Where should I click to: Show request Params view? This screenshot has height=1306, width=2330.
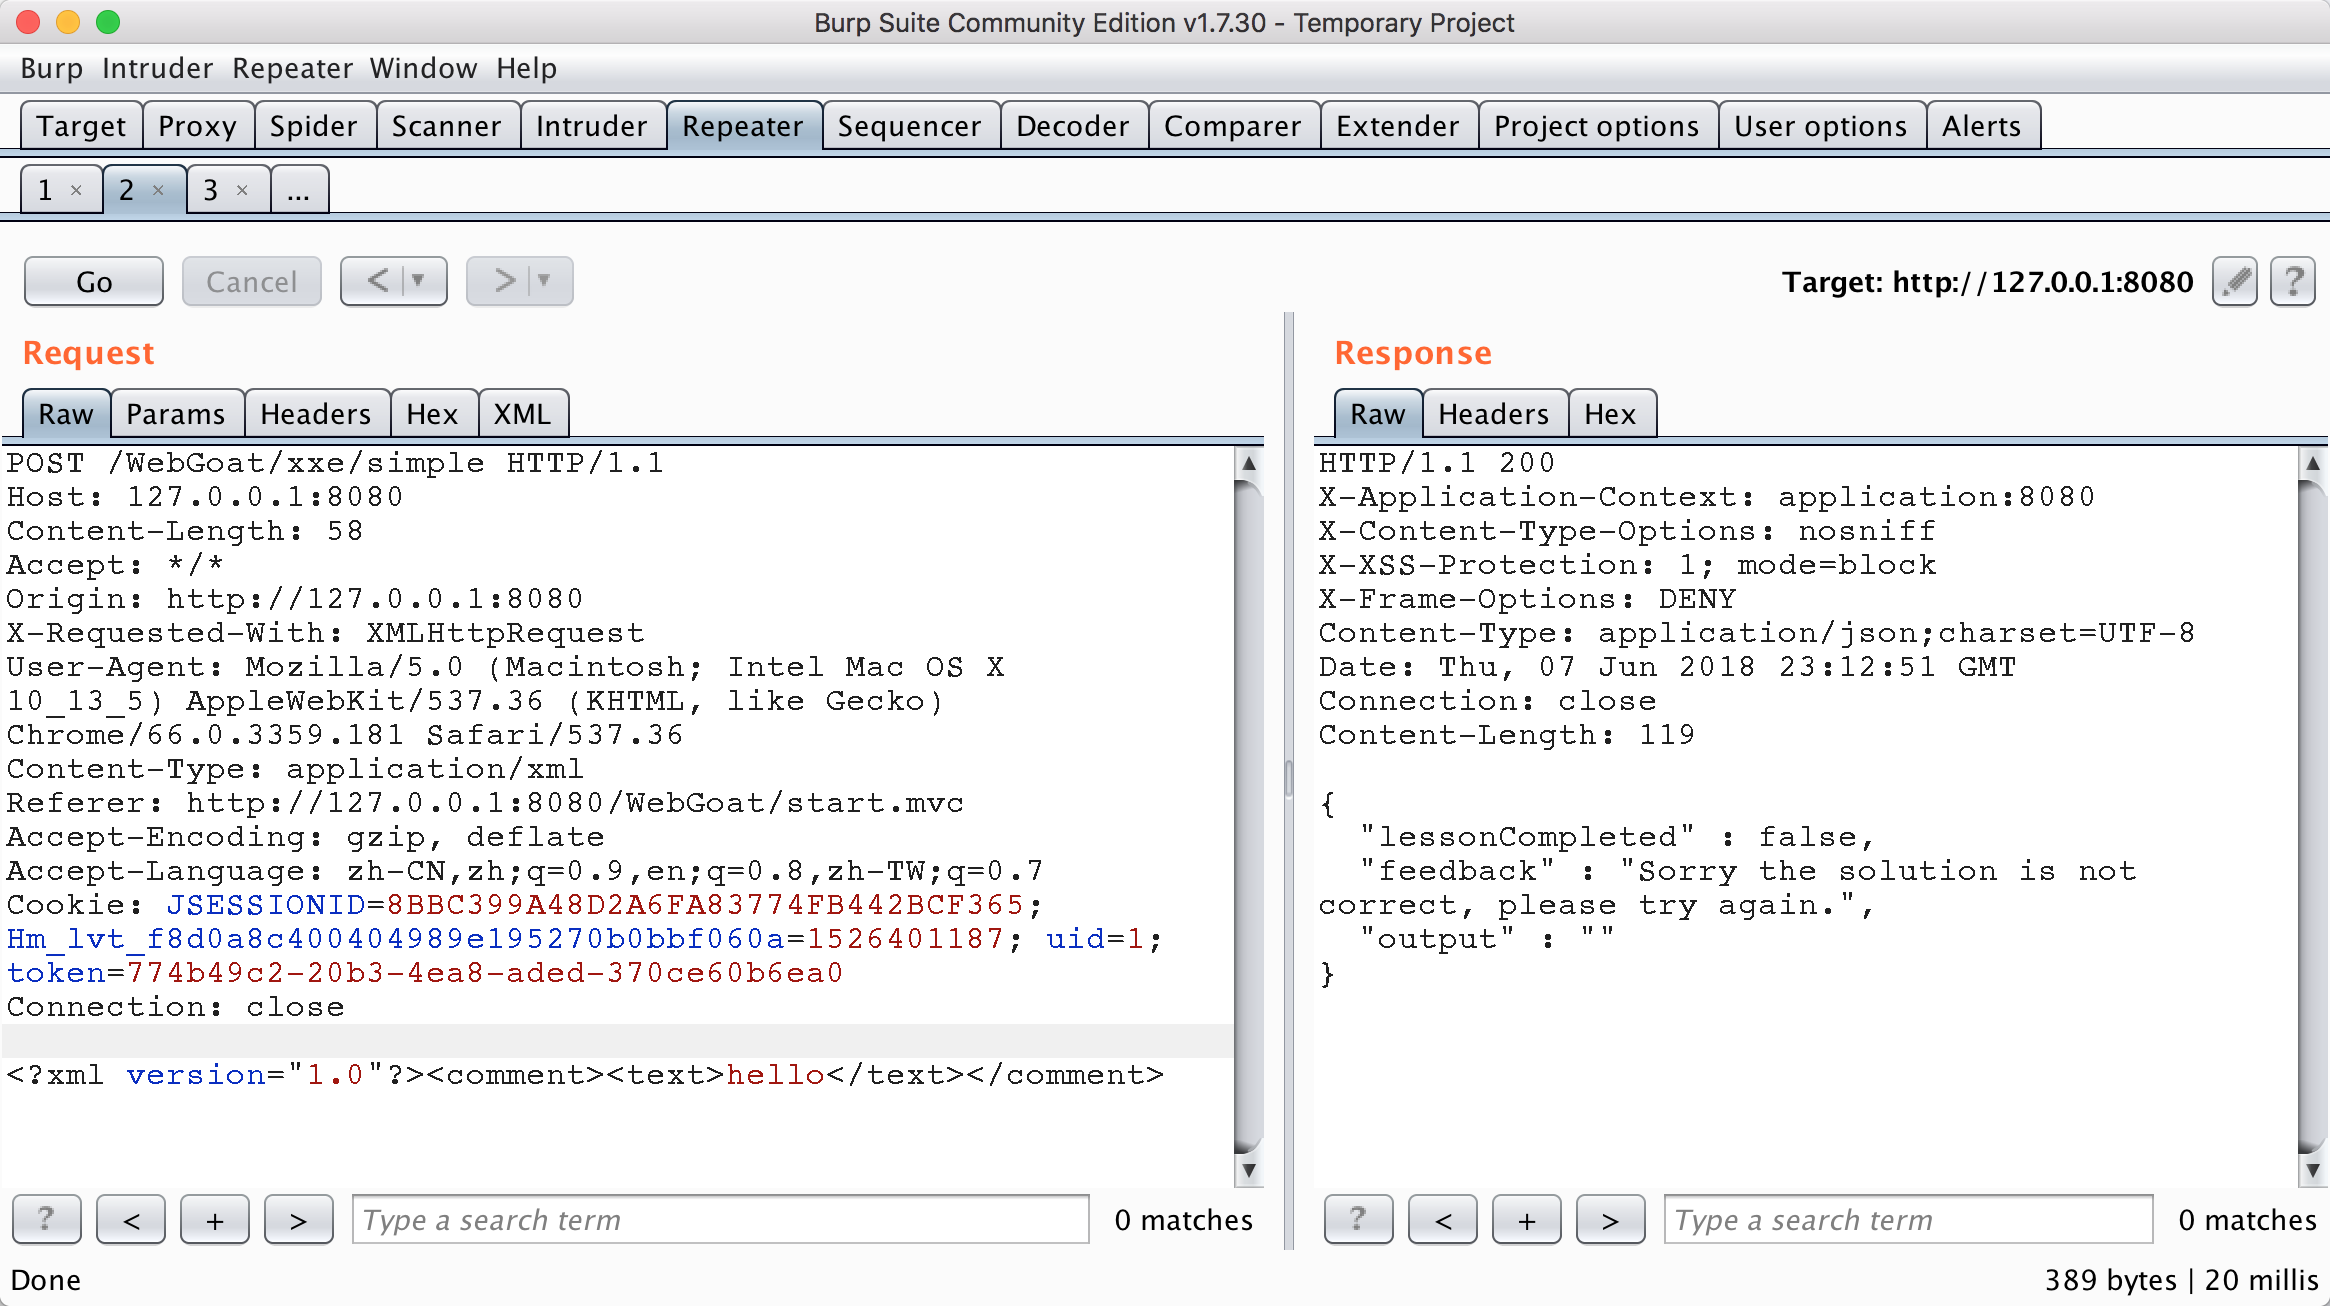click(x=176, y=414)
